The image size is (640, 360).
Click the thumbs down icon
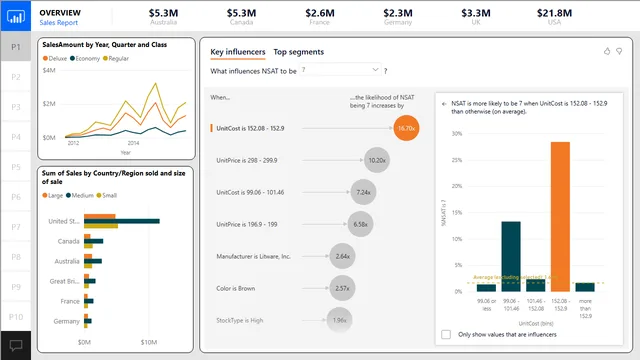click(619, 51)
